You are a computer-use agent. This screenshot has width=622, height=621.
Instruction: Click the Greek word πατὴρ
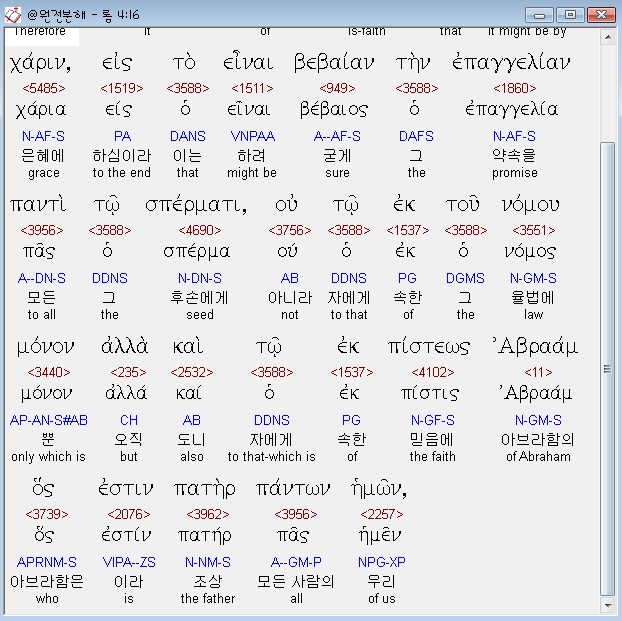click(x=205, y=490)
